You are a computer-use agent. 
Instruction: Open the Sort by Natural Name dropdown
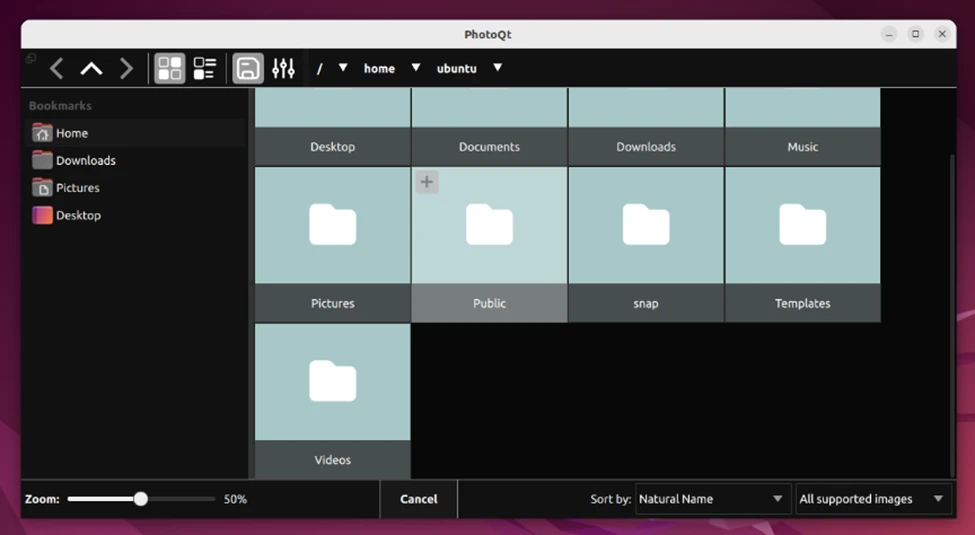pyautogui.click(x=712, y=499)
